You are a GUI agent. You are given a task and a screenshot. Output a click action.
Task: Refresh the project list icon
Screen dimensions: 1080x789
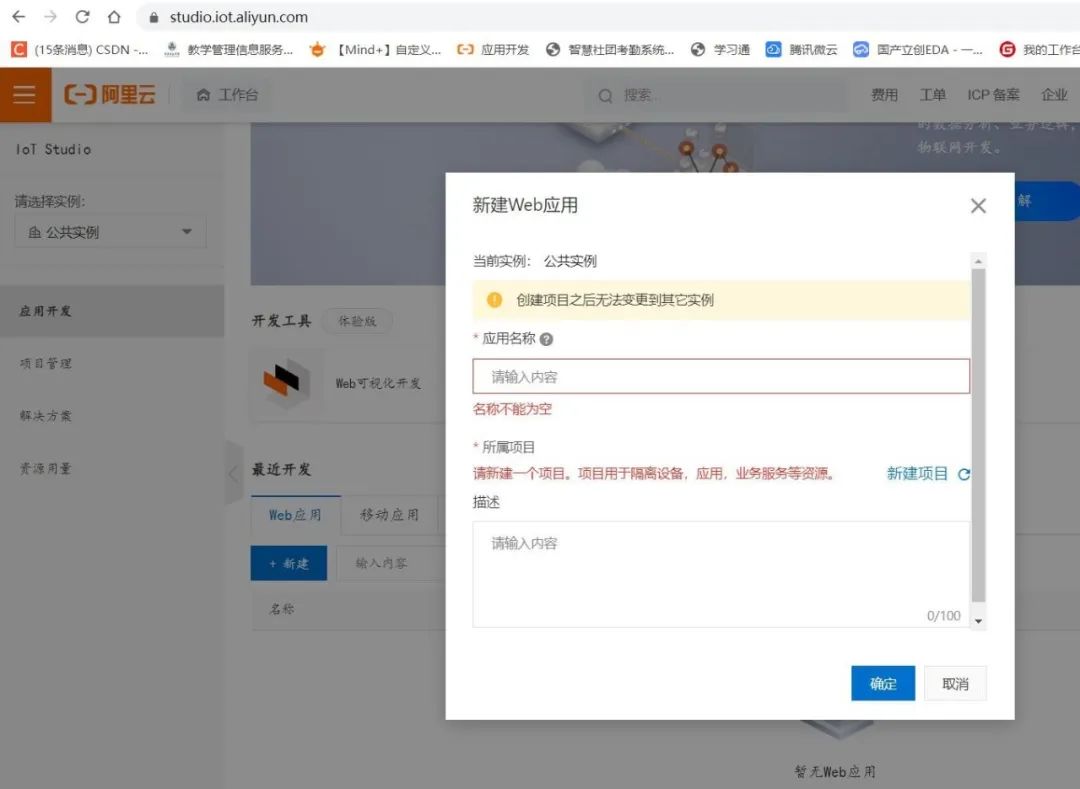point(964,474)
